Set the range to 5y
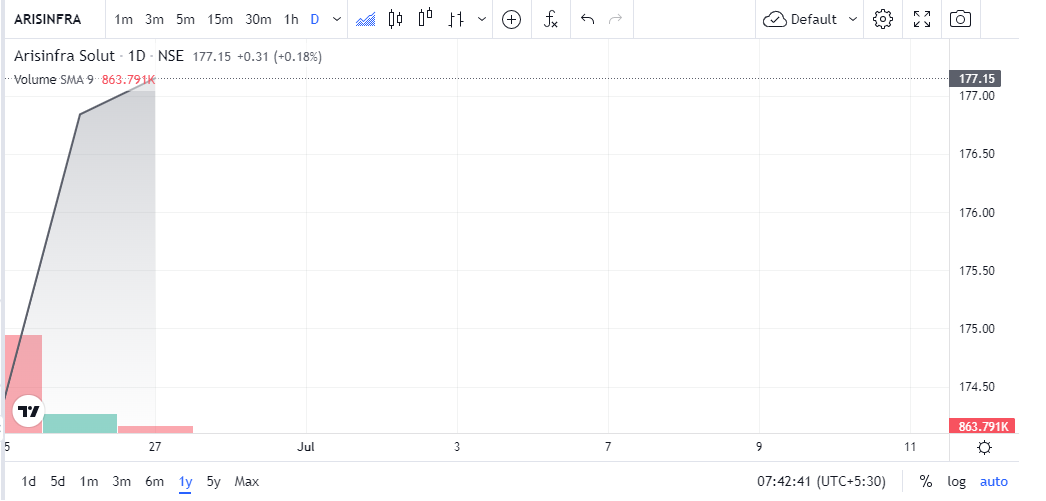Screen dimensions: 1046x501 [213, 481]
